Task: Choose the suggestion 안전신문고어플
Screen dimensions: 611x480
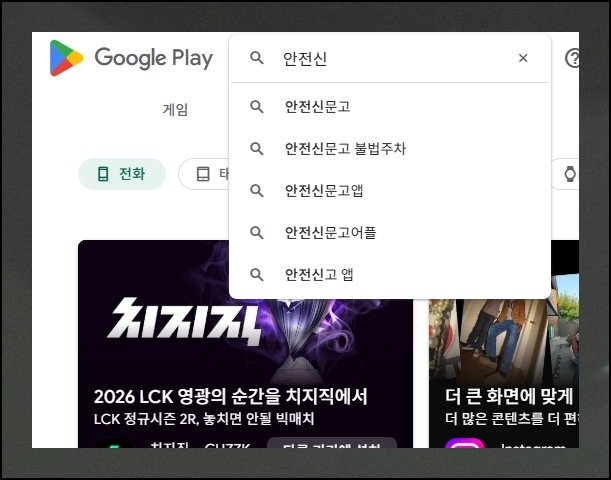Action: [x=390, y=233]
